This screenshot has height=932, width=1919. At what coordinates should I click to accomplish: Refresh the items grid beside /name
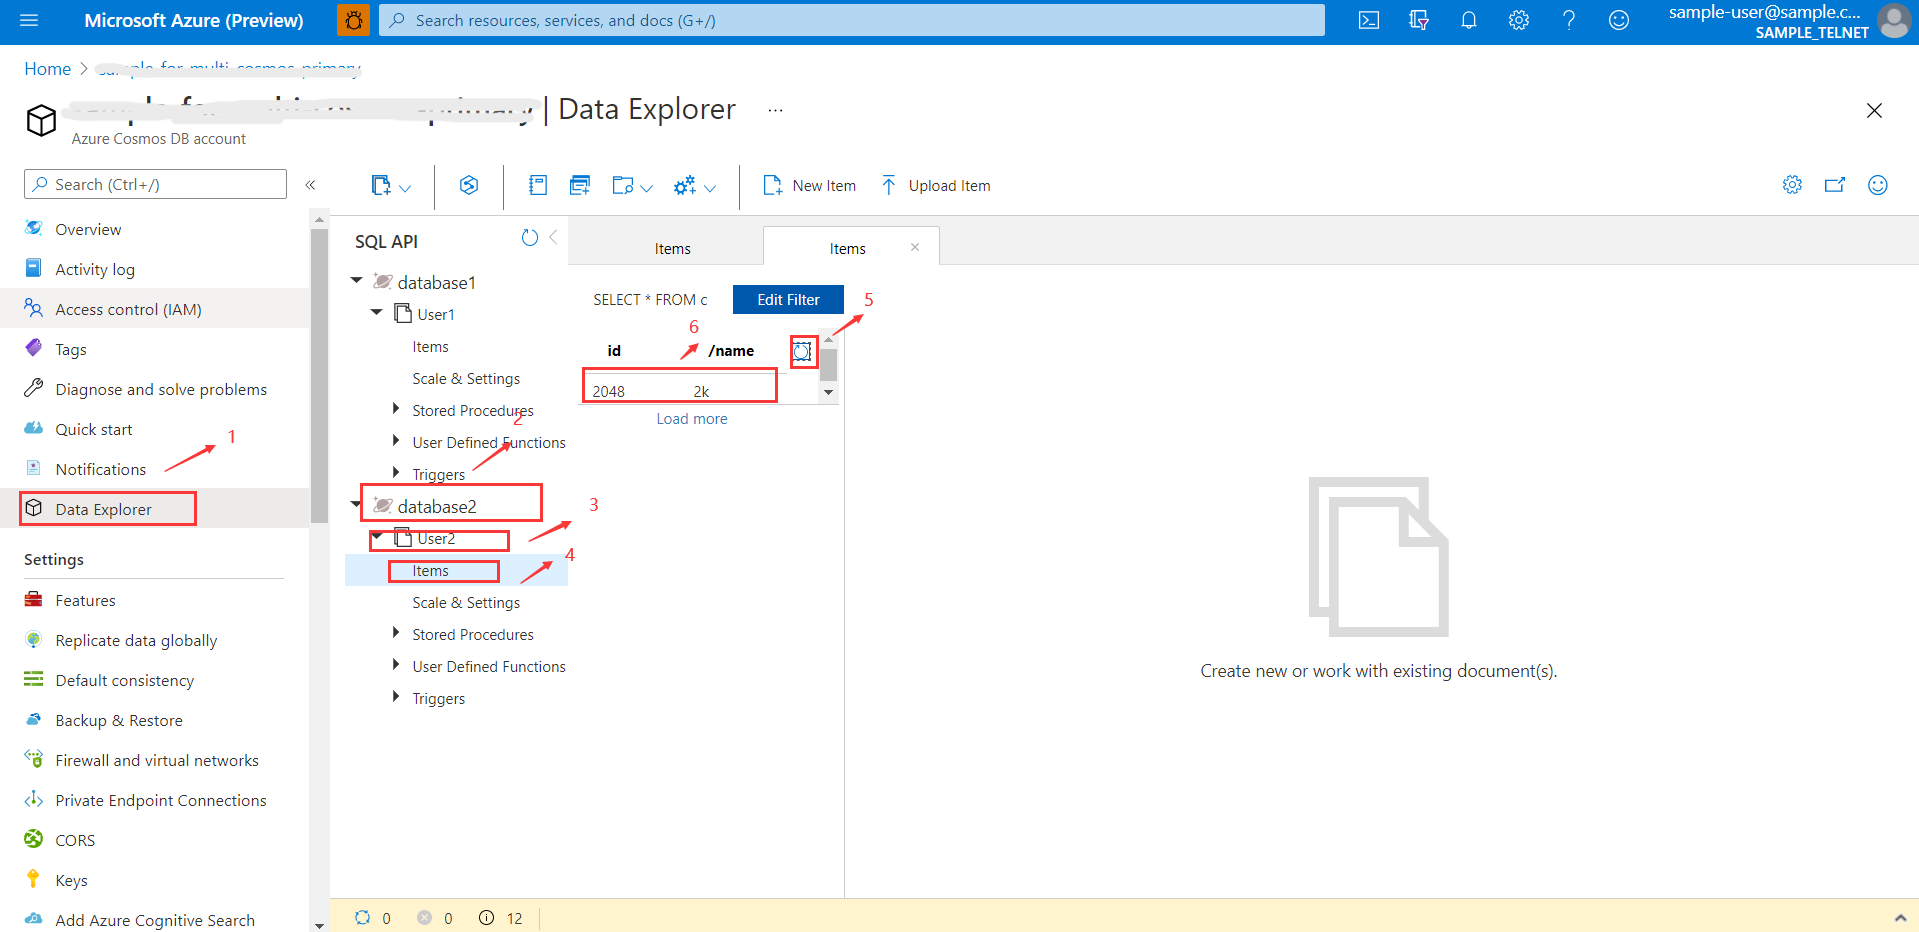point(802,351)
